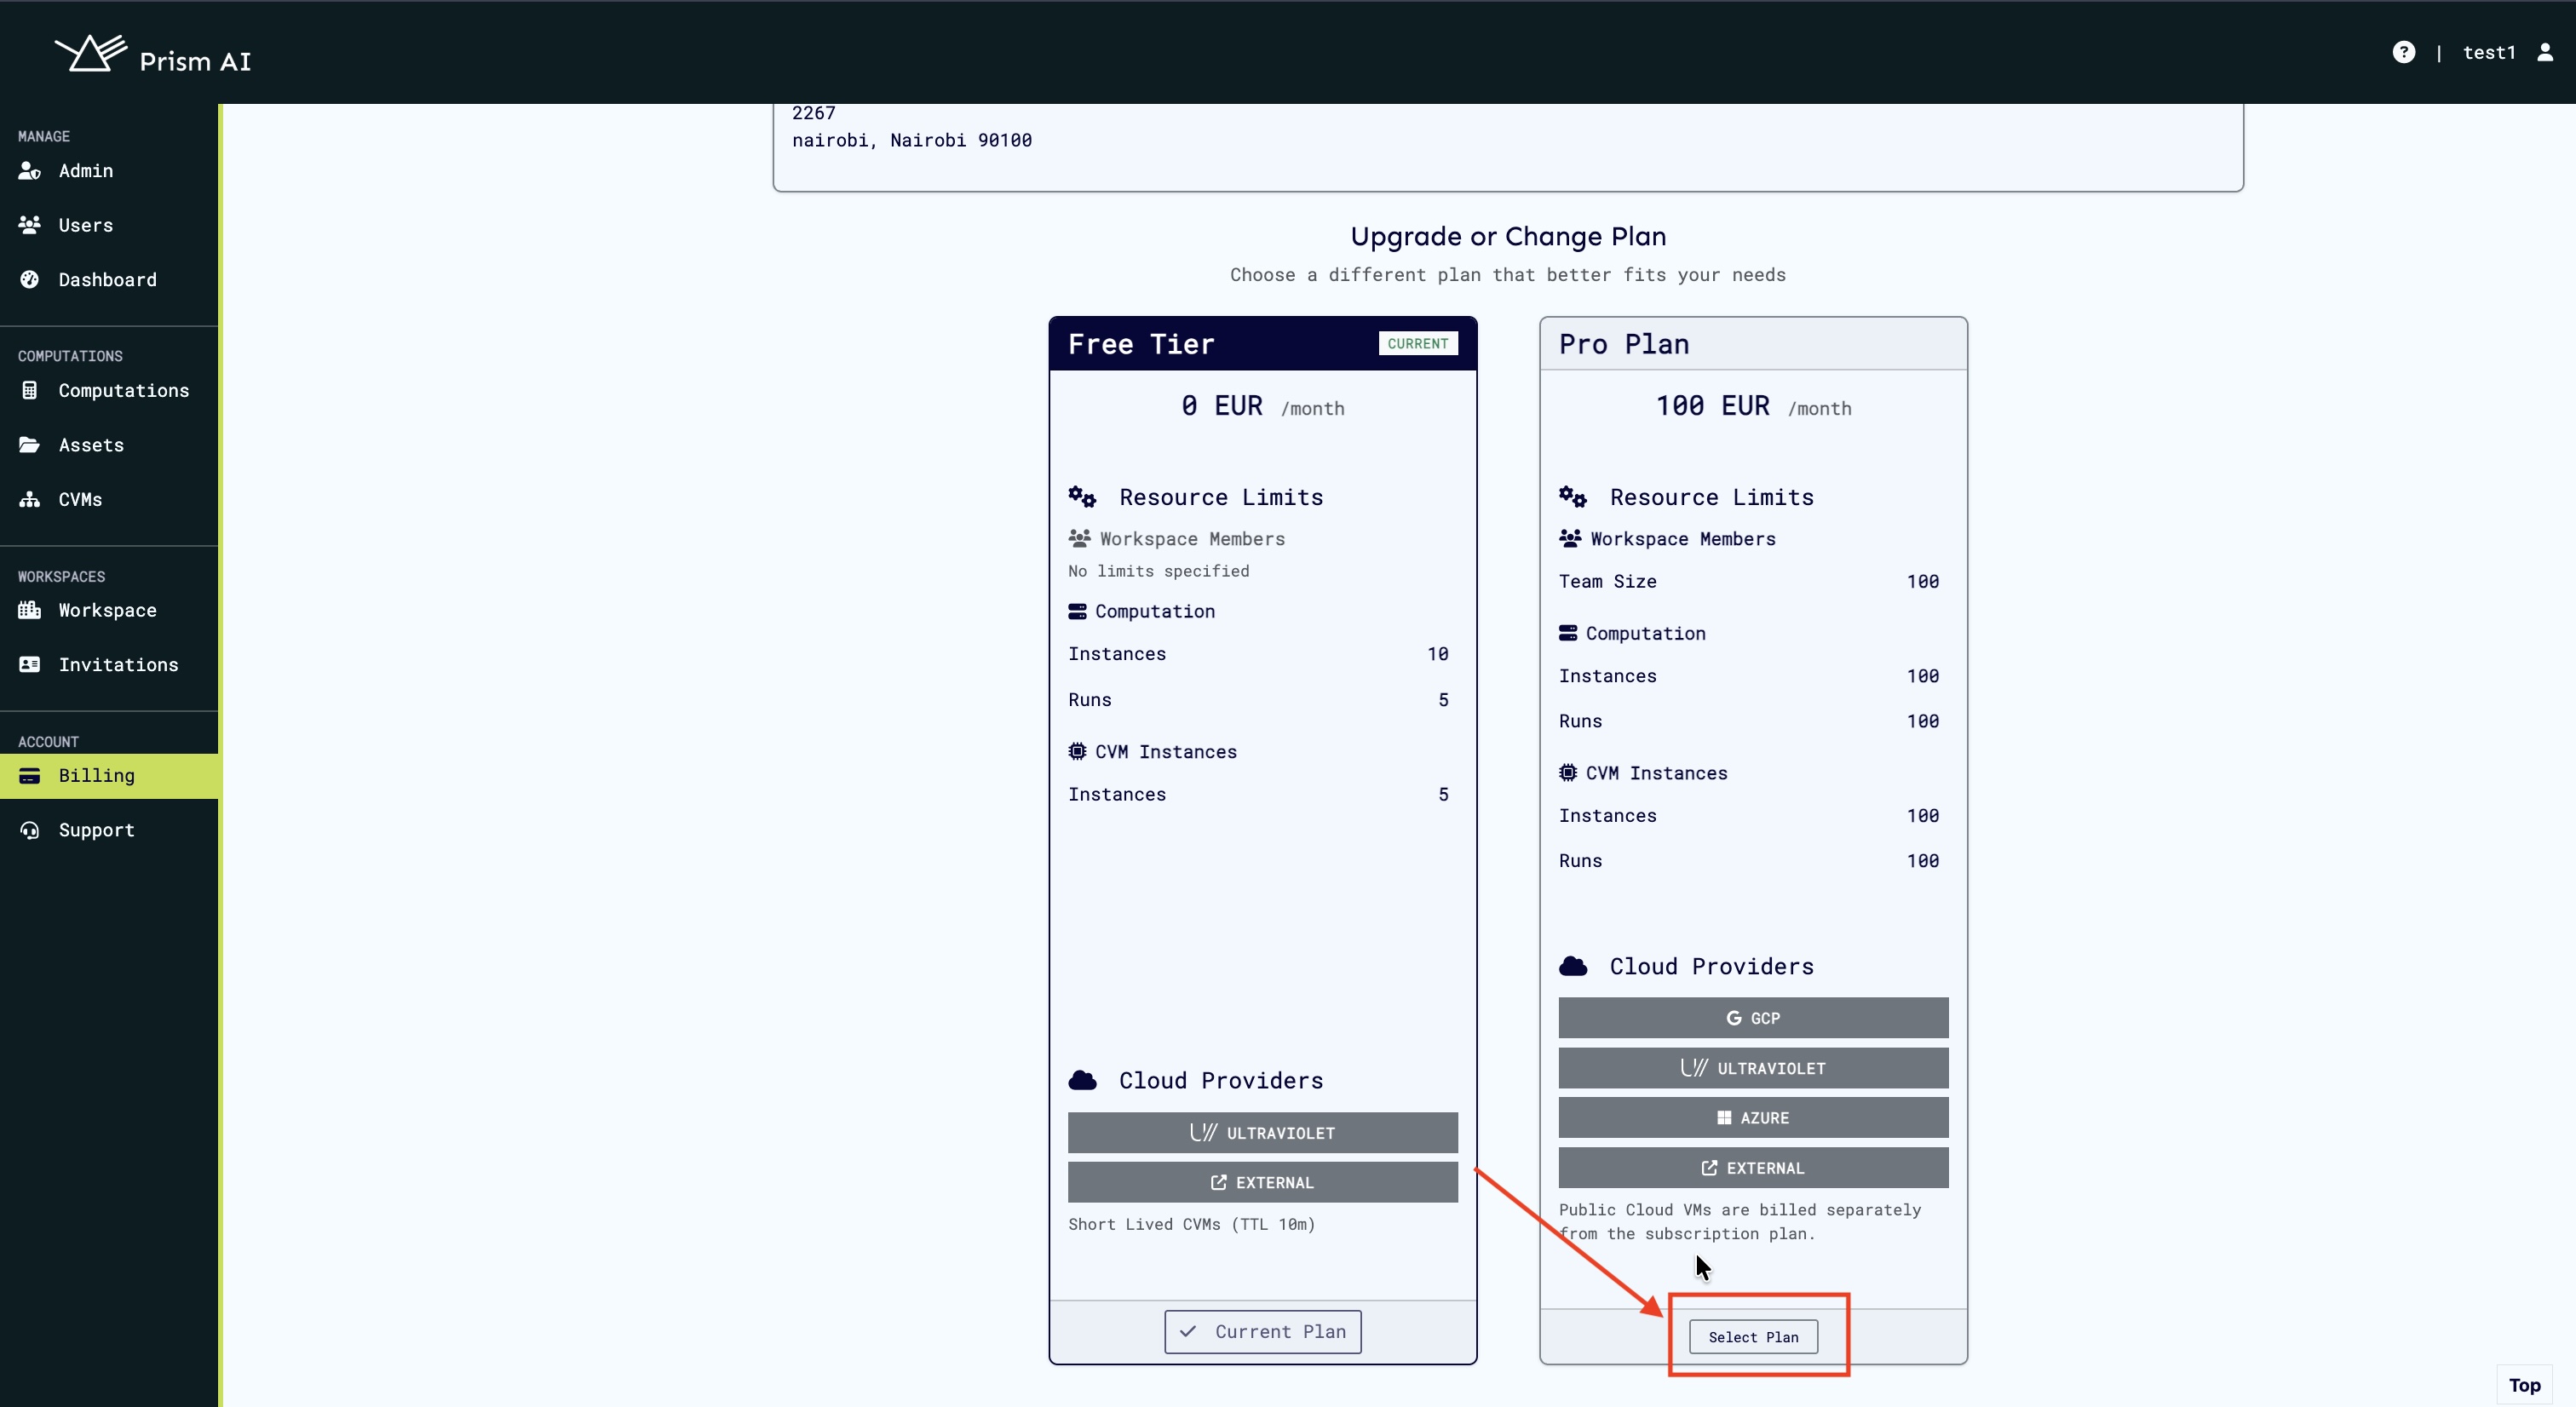Click the Resource Limits gears icon in Free Tier
The width and height of the screenshot is (2576, 1407).
tap(1082, 497)
